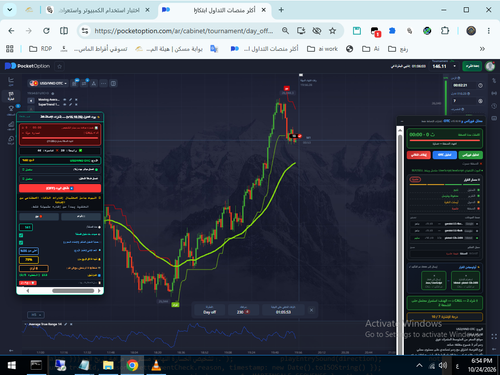Edit the Moving Average indicator pencil icon
The height and width of the screenshot is (375, 500).
point(70,100)
